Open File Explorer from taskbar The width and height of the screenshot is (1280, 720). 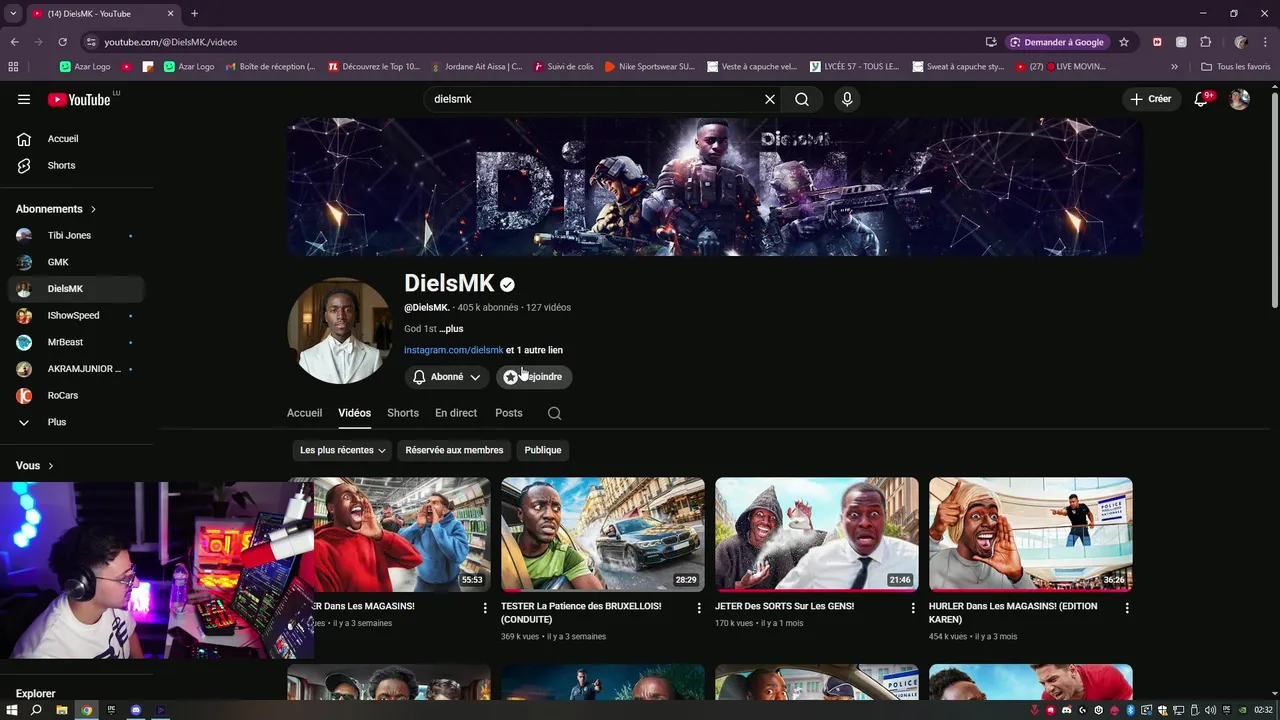point(61,710)
